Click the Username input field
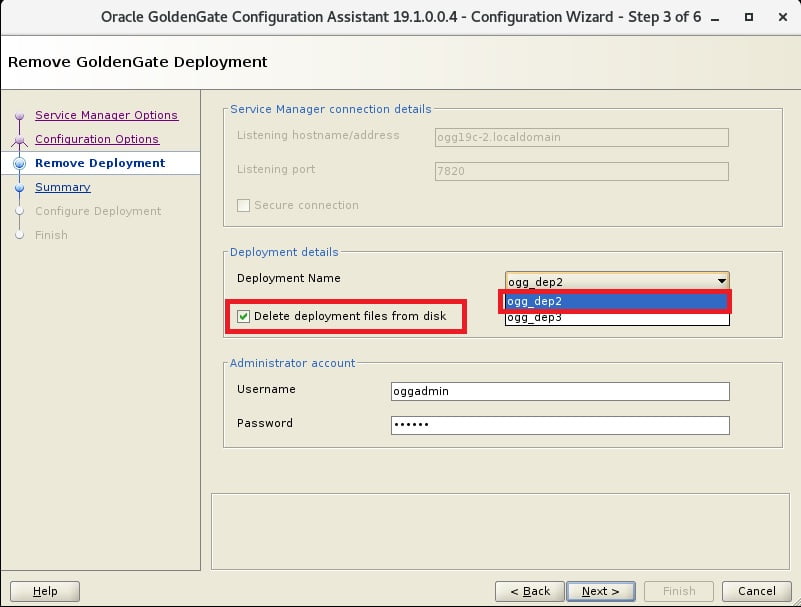Viewport: 801px width, 607px height. tap(560, 391)
